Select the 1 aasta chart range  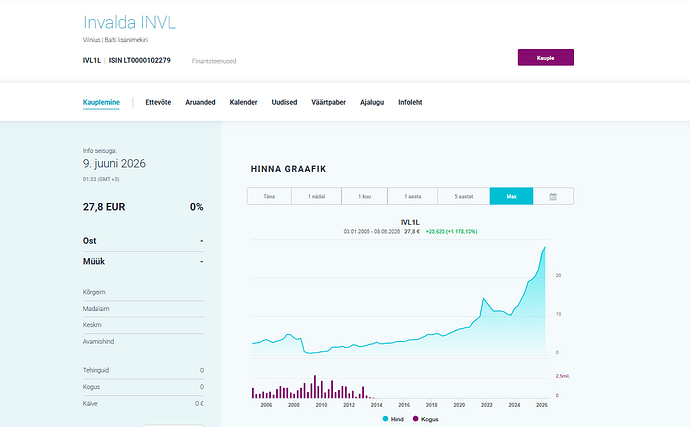412,196
